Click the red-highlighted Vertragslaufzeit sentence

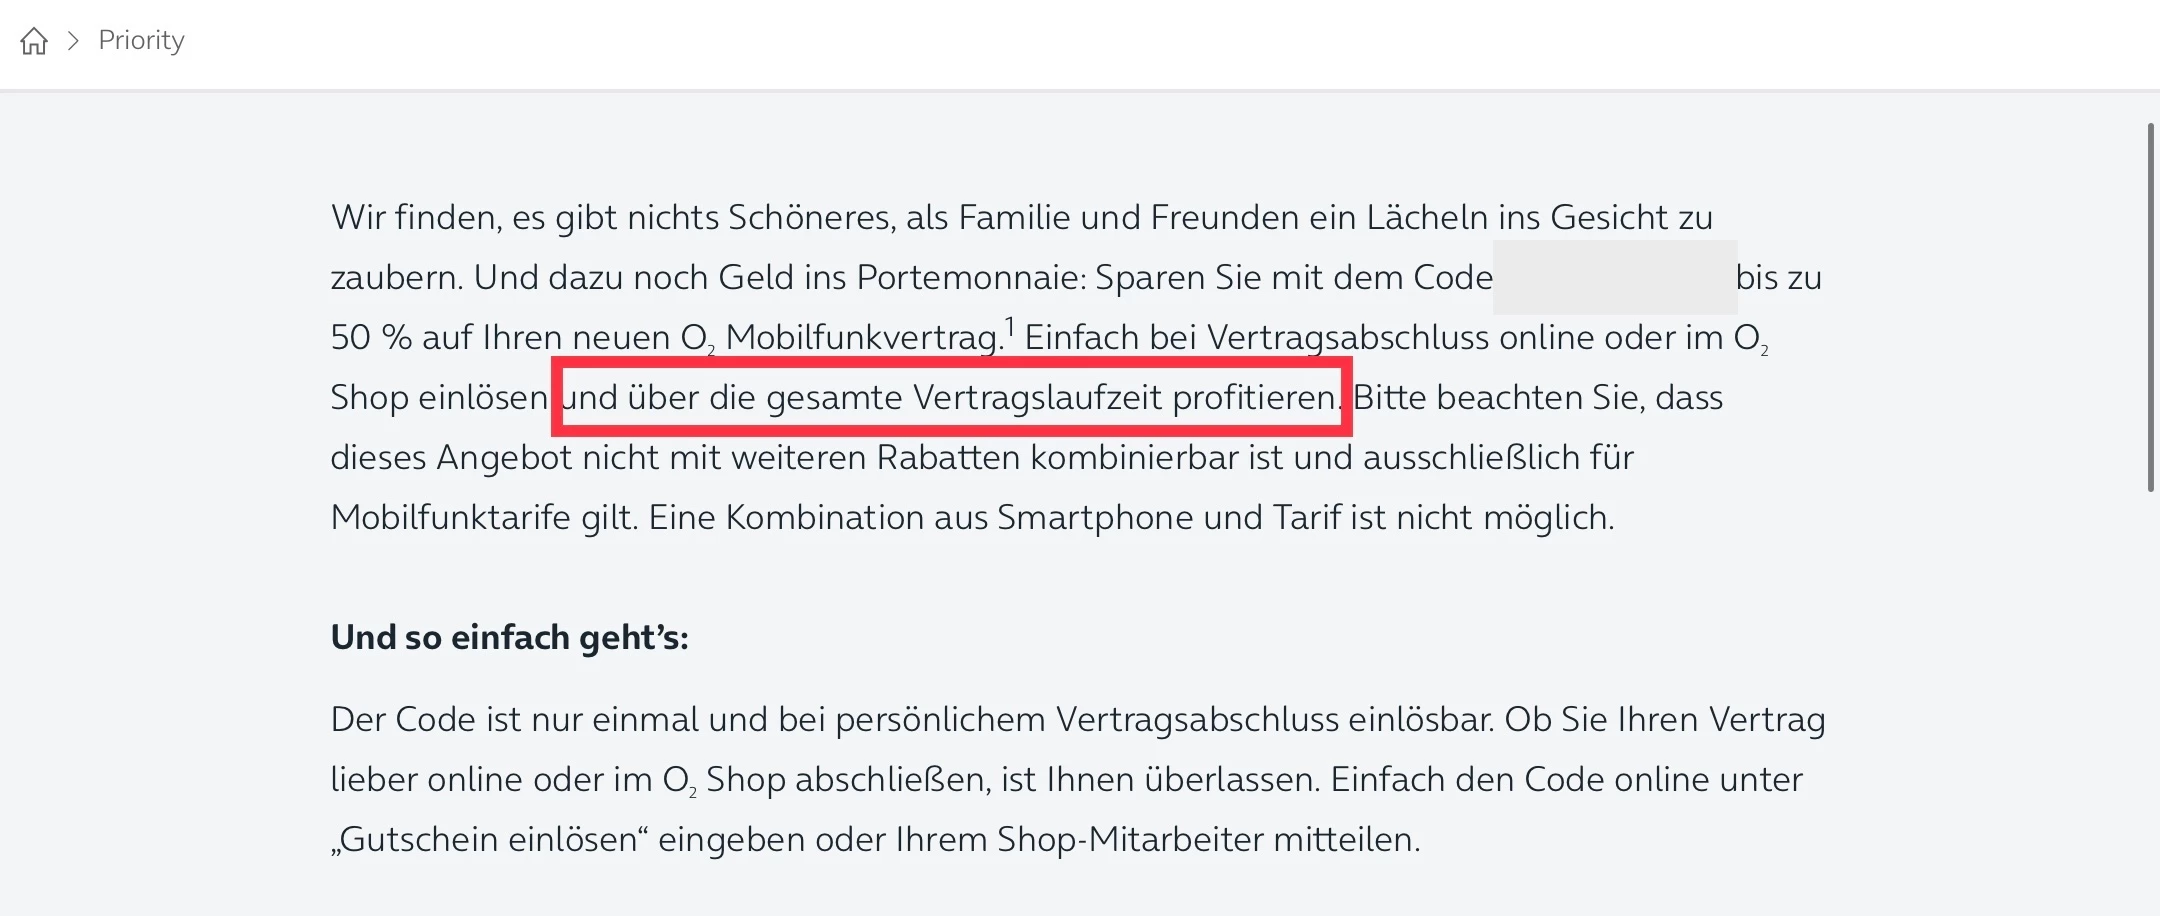951,397
